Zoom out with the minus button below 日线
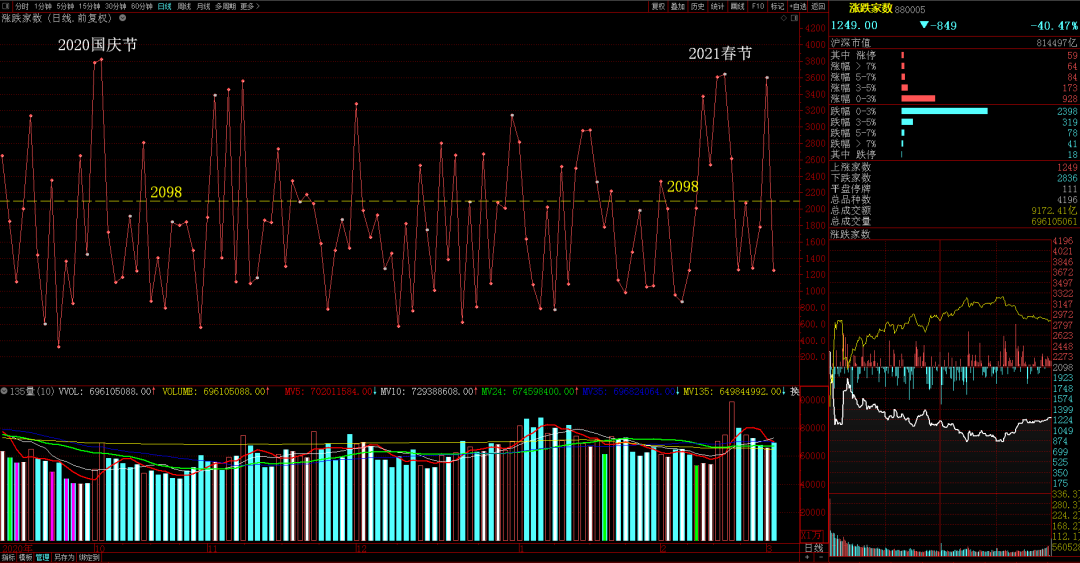 pyautogui.click(x=820, y=557)
